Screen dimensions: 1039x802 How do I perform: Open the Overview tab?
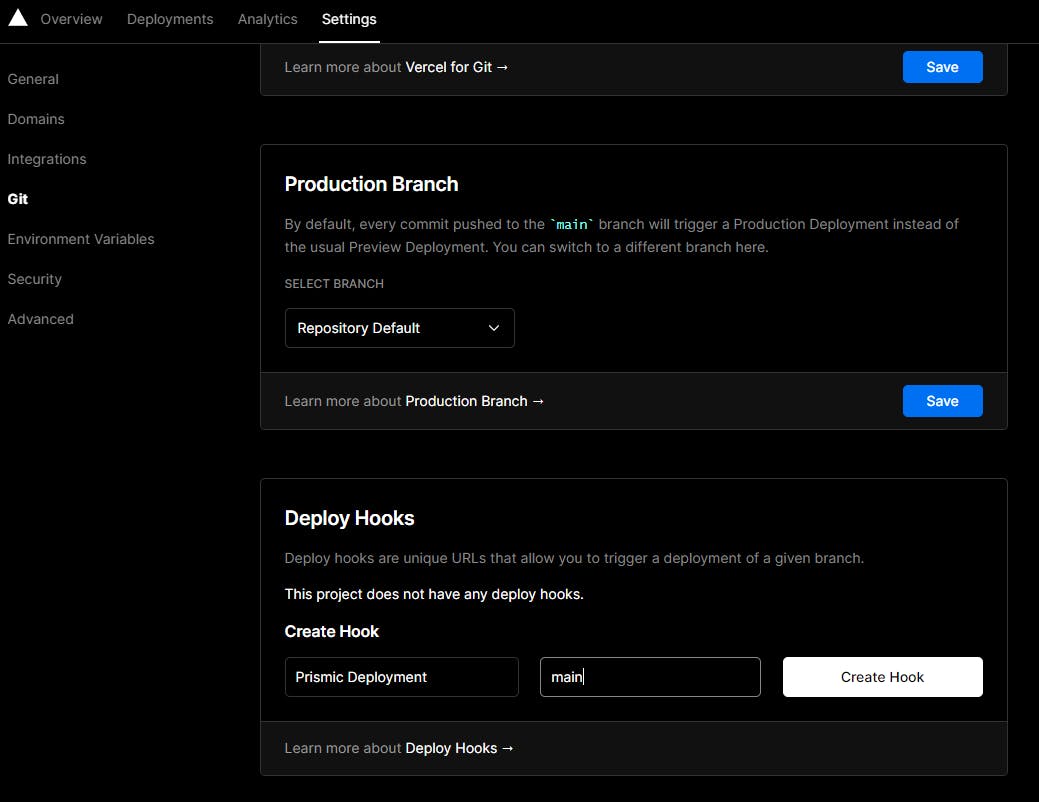click(72, 19)
